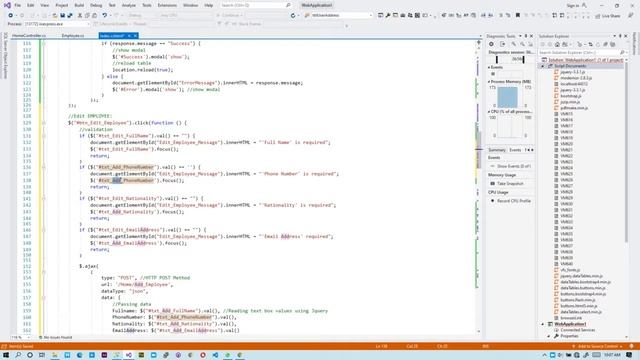640x360 pixels.
Task: Click Take Snapshot
Action: 510,184
